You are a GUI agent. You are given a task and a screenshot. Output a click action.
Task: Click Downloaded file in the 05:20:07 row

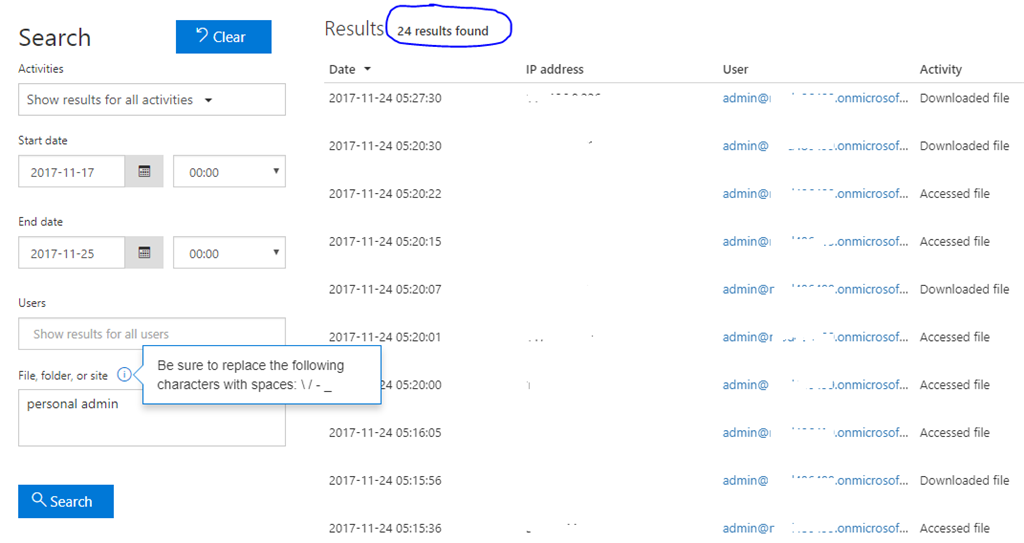click(964, 289)
